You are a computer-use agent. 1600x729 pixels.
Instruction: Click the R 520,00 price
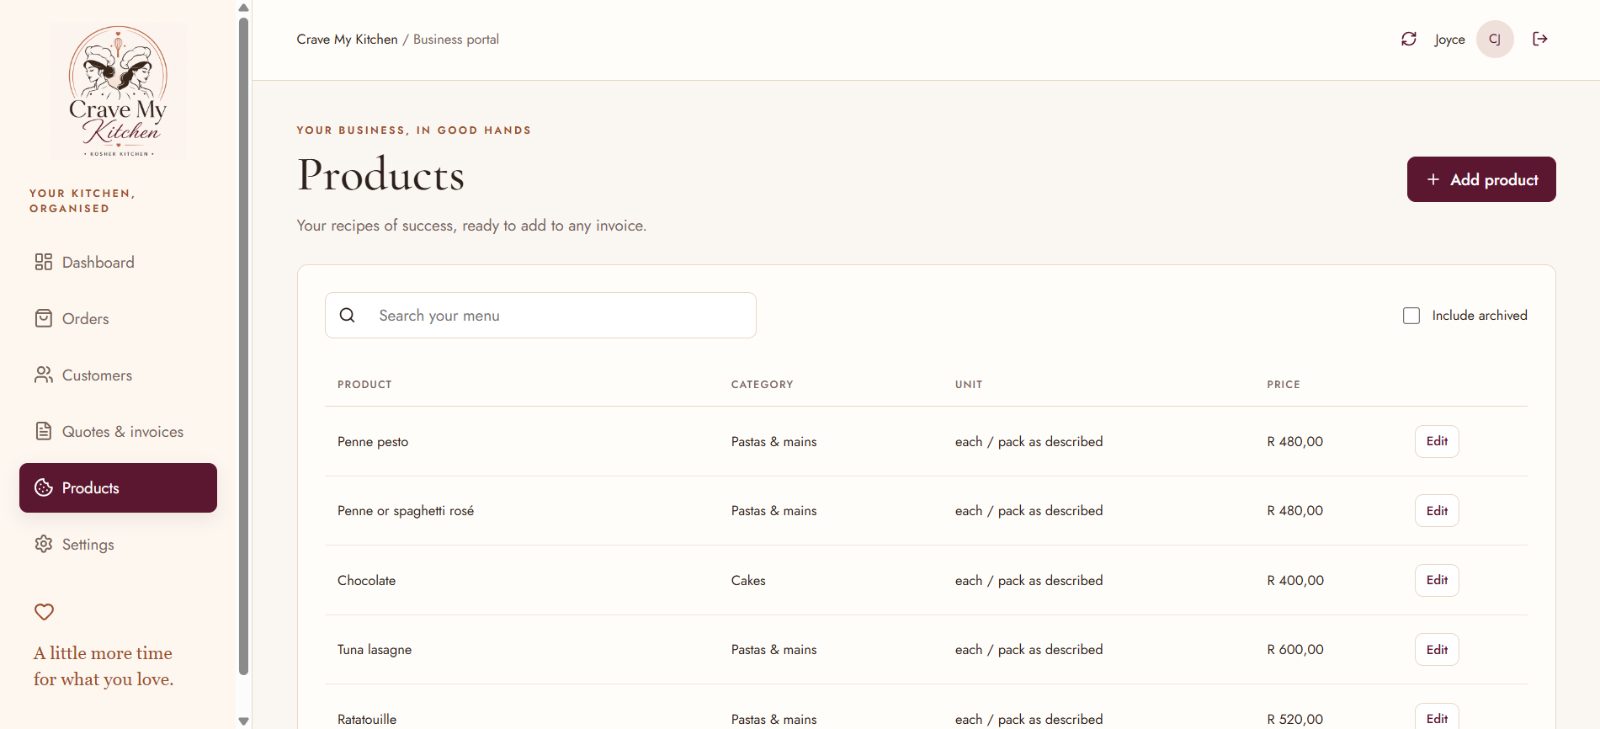[1295, 719]
